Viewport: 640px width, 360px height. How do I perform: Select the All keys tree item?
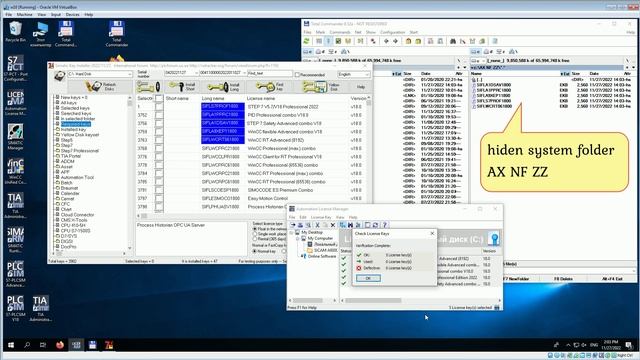tap(69, 103)
